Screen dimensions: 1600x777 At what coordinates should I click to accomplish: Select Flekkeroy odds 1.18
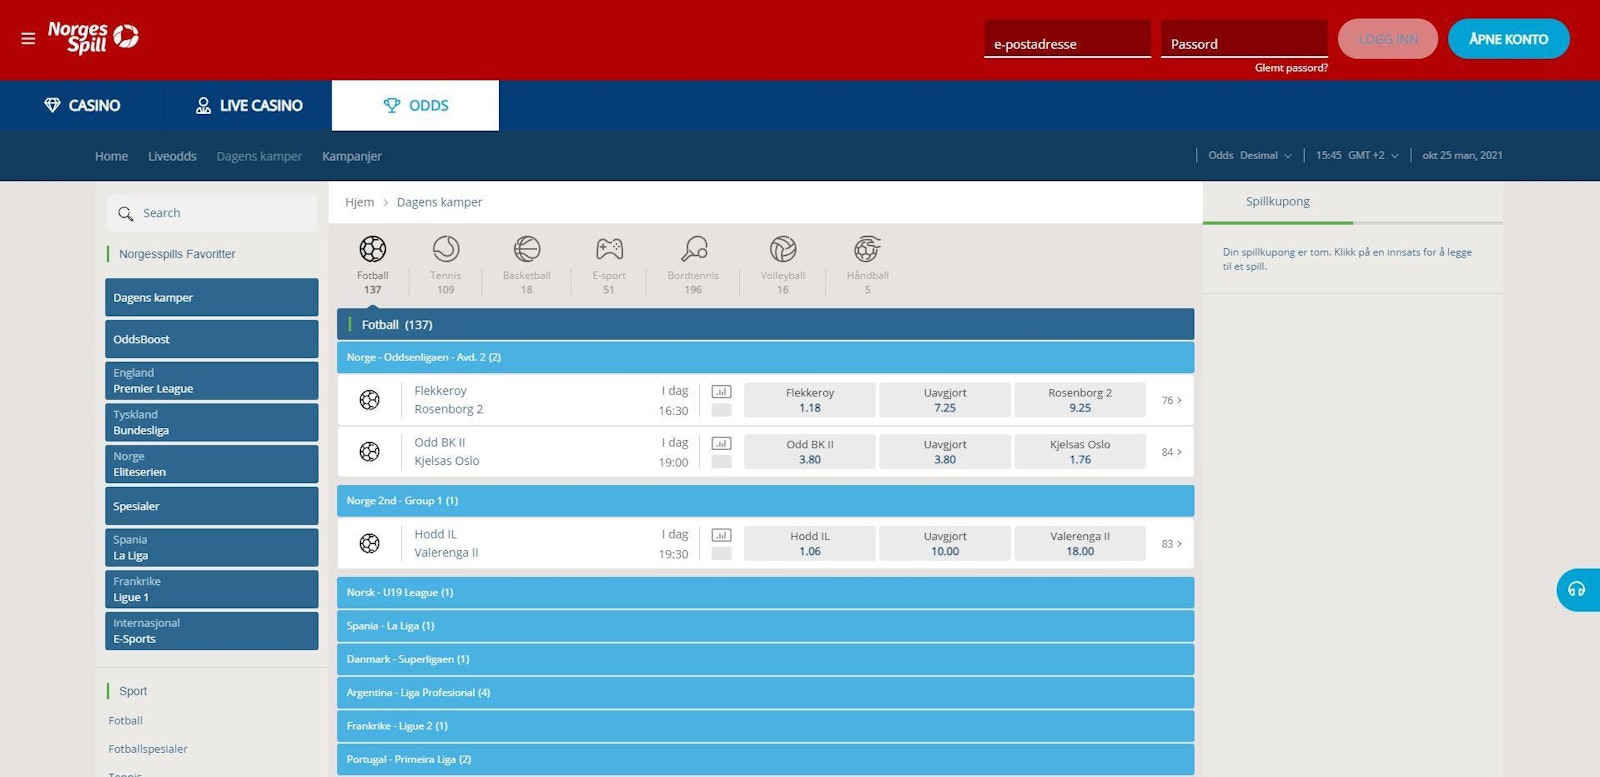[810, 400]
